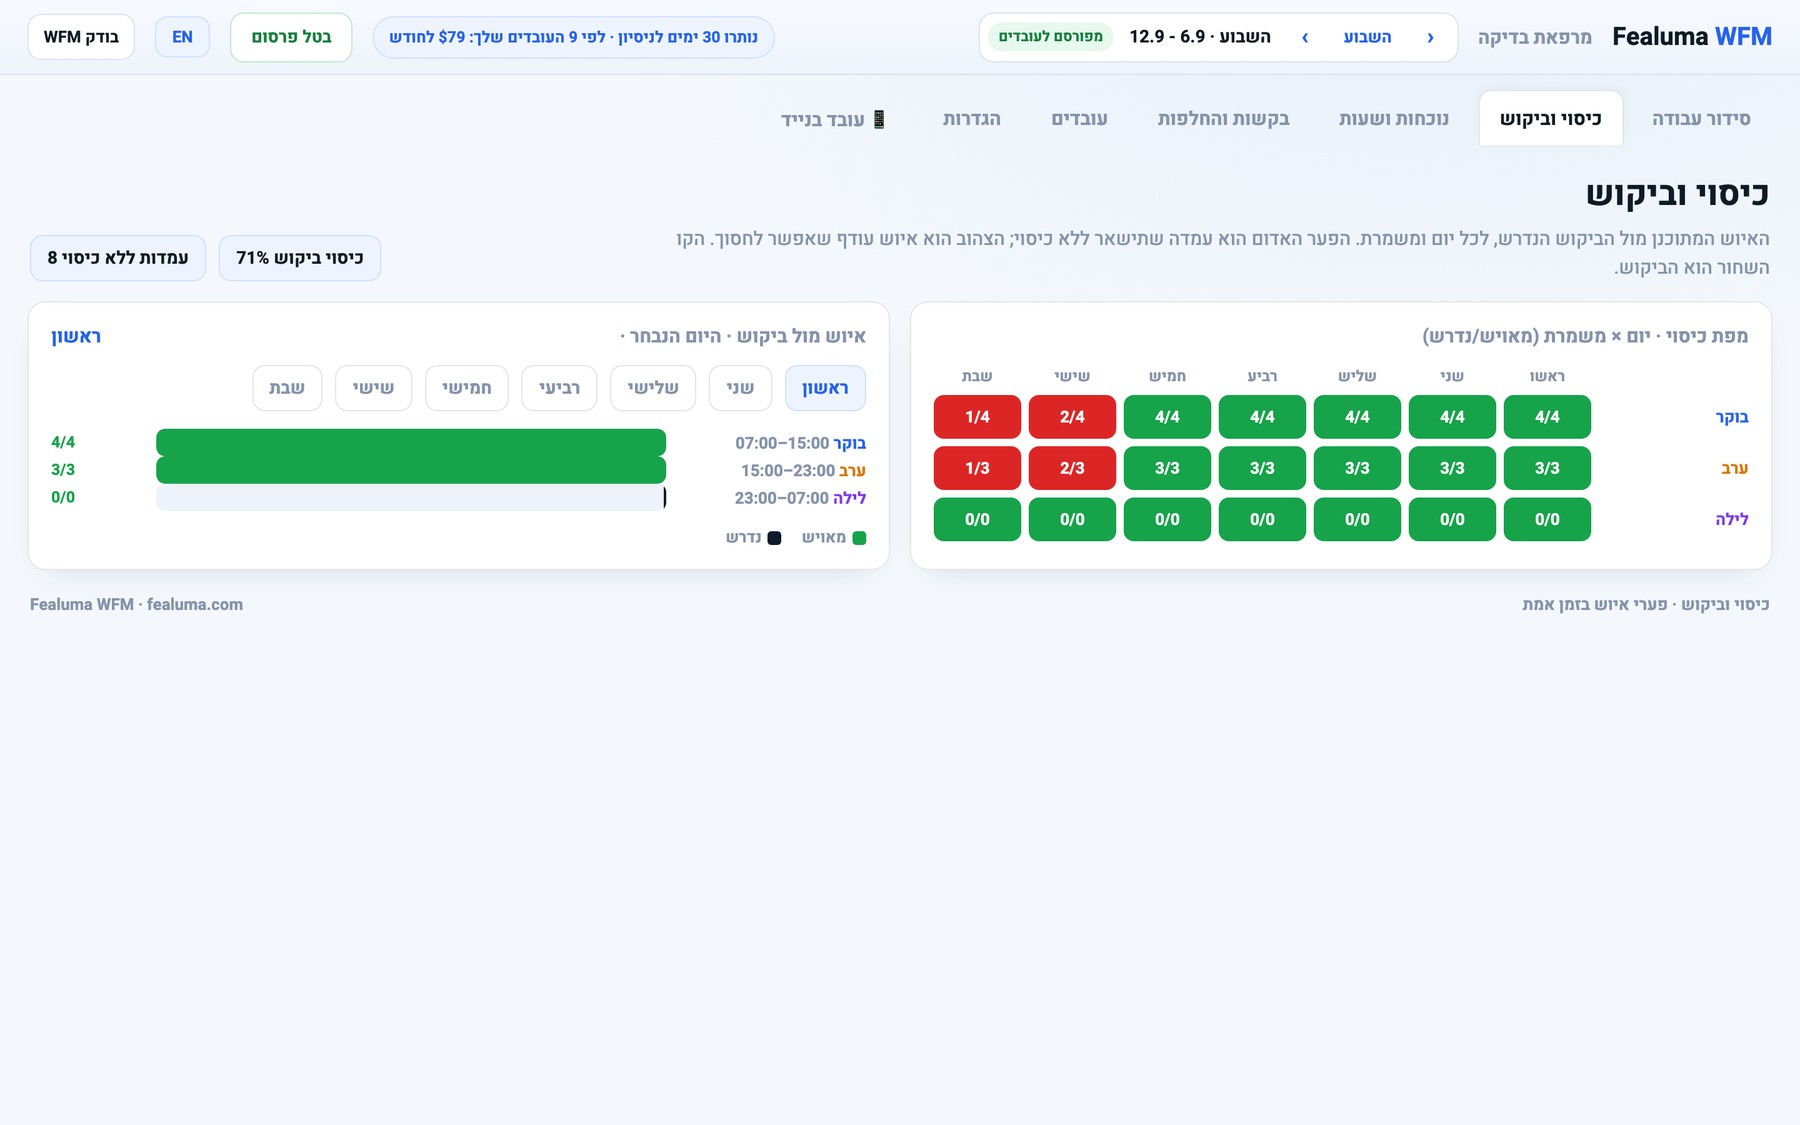Screen dimensions: 1800x1125
Task: Switch language to EN
Action: pos(182,37)
